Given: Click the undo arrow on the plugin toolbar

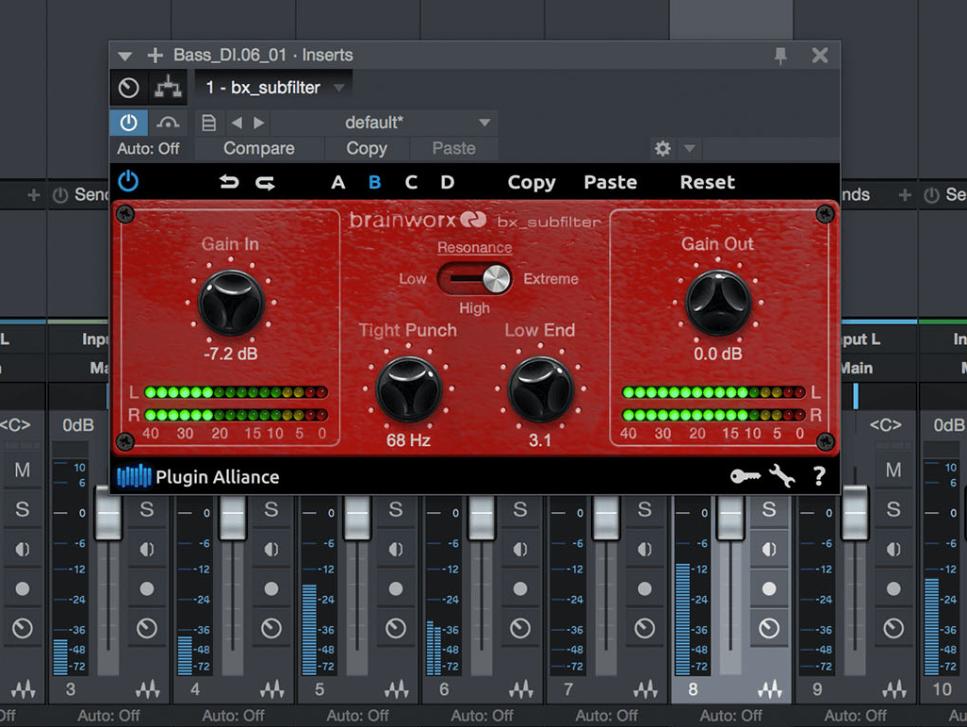Looking at the screenshot, I should 229,182.
